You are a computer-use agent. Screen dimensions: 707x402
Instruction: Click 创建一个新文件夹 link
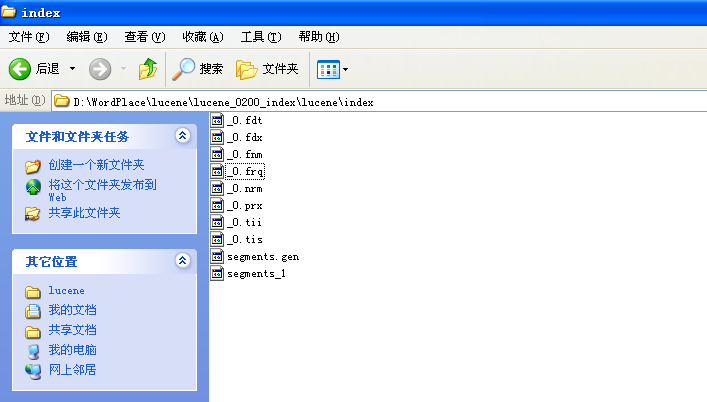coord(96,165)
